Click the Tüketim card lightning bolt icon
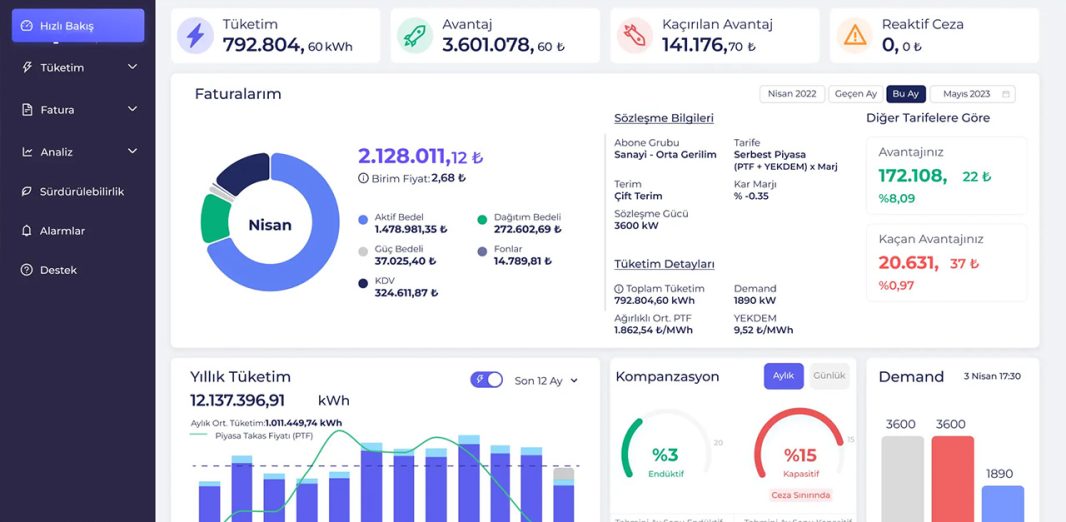Screen dimensions: 1066x522 tap(195, 35)
